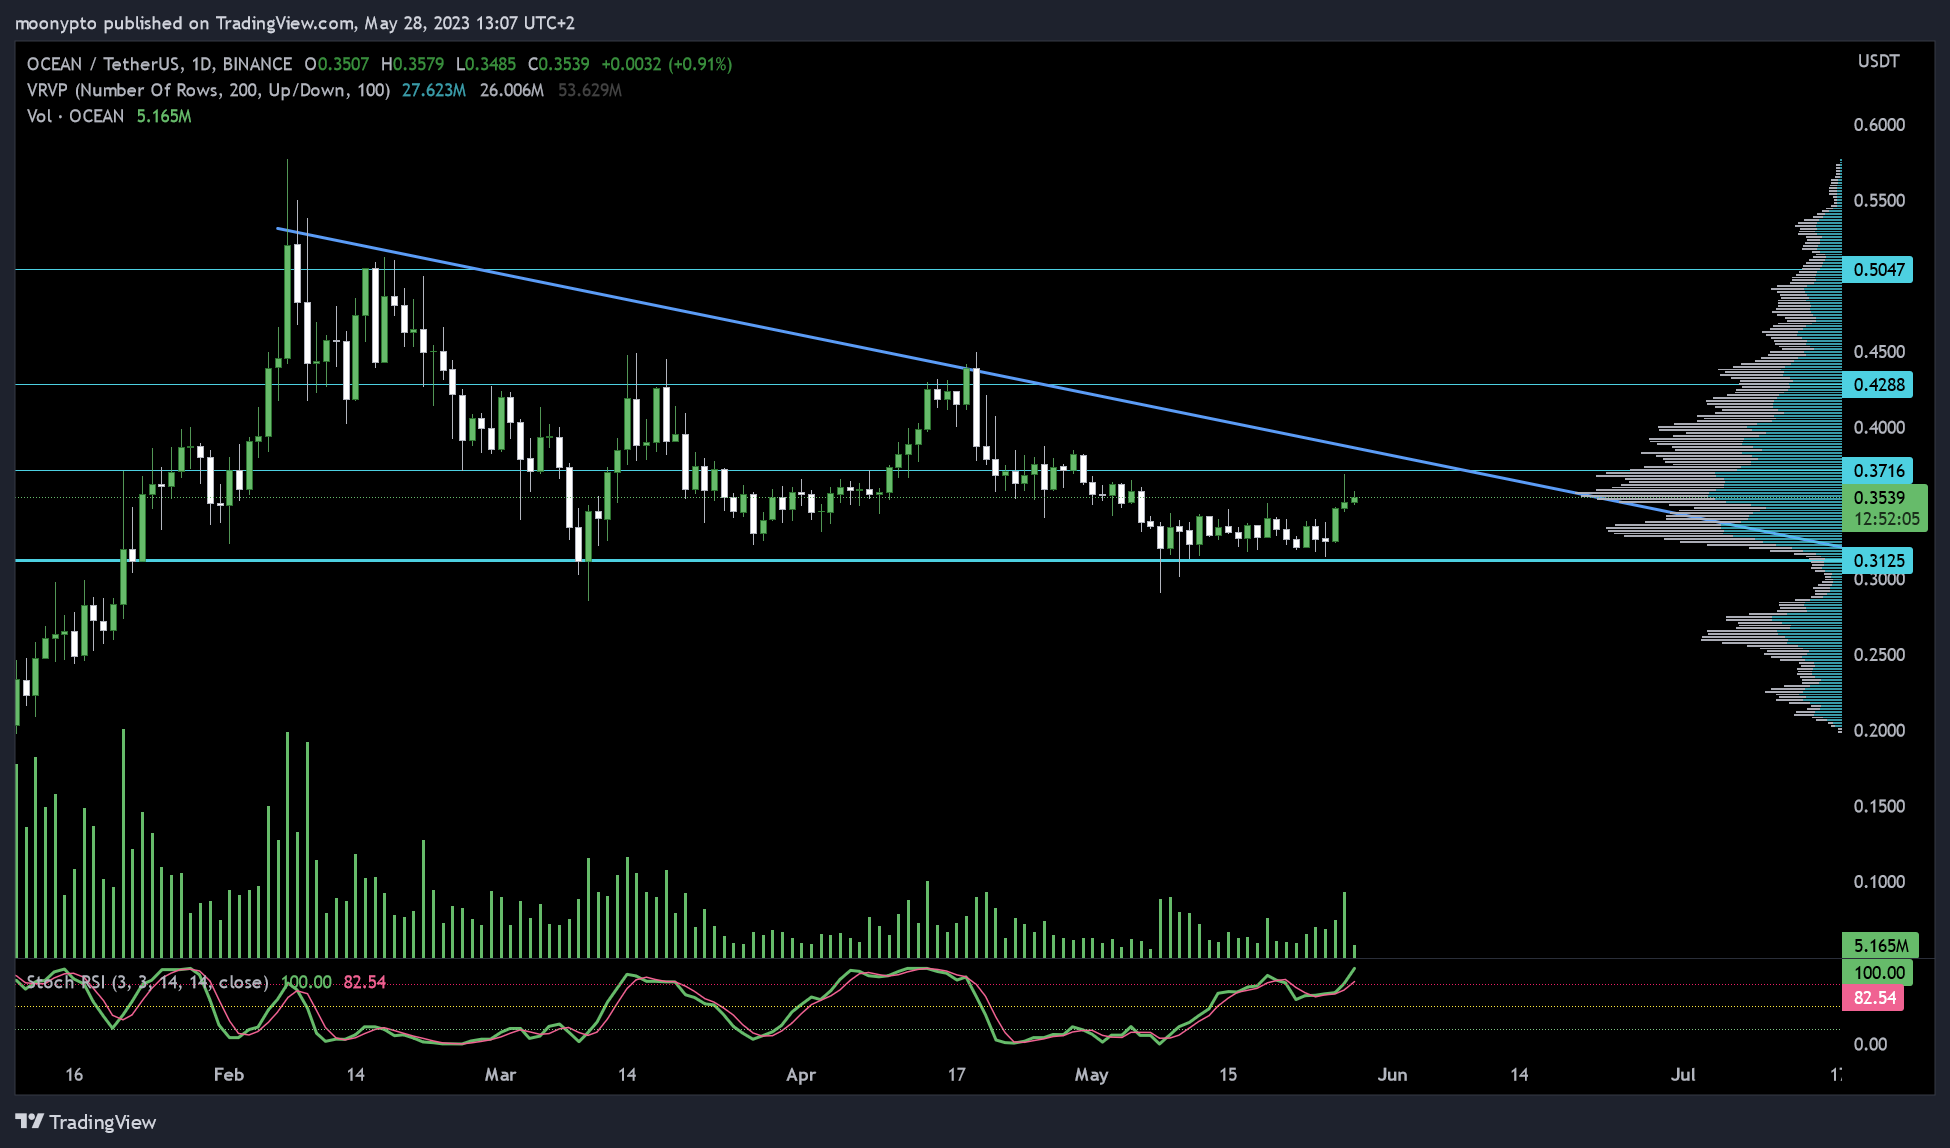Screen dimensions: 1950x1148
Task: Click the Mar label on time axis
Action: coord(500,1075)
